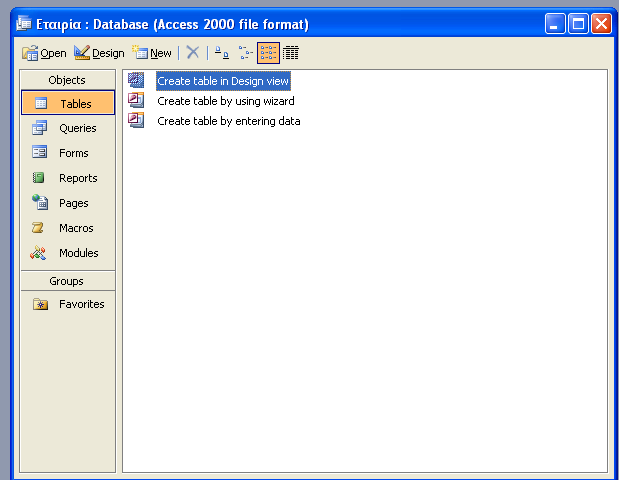
Task: Select Reports in Objects bar
Action: tap(68, 178)
